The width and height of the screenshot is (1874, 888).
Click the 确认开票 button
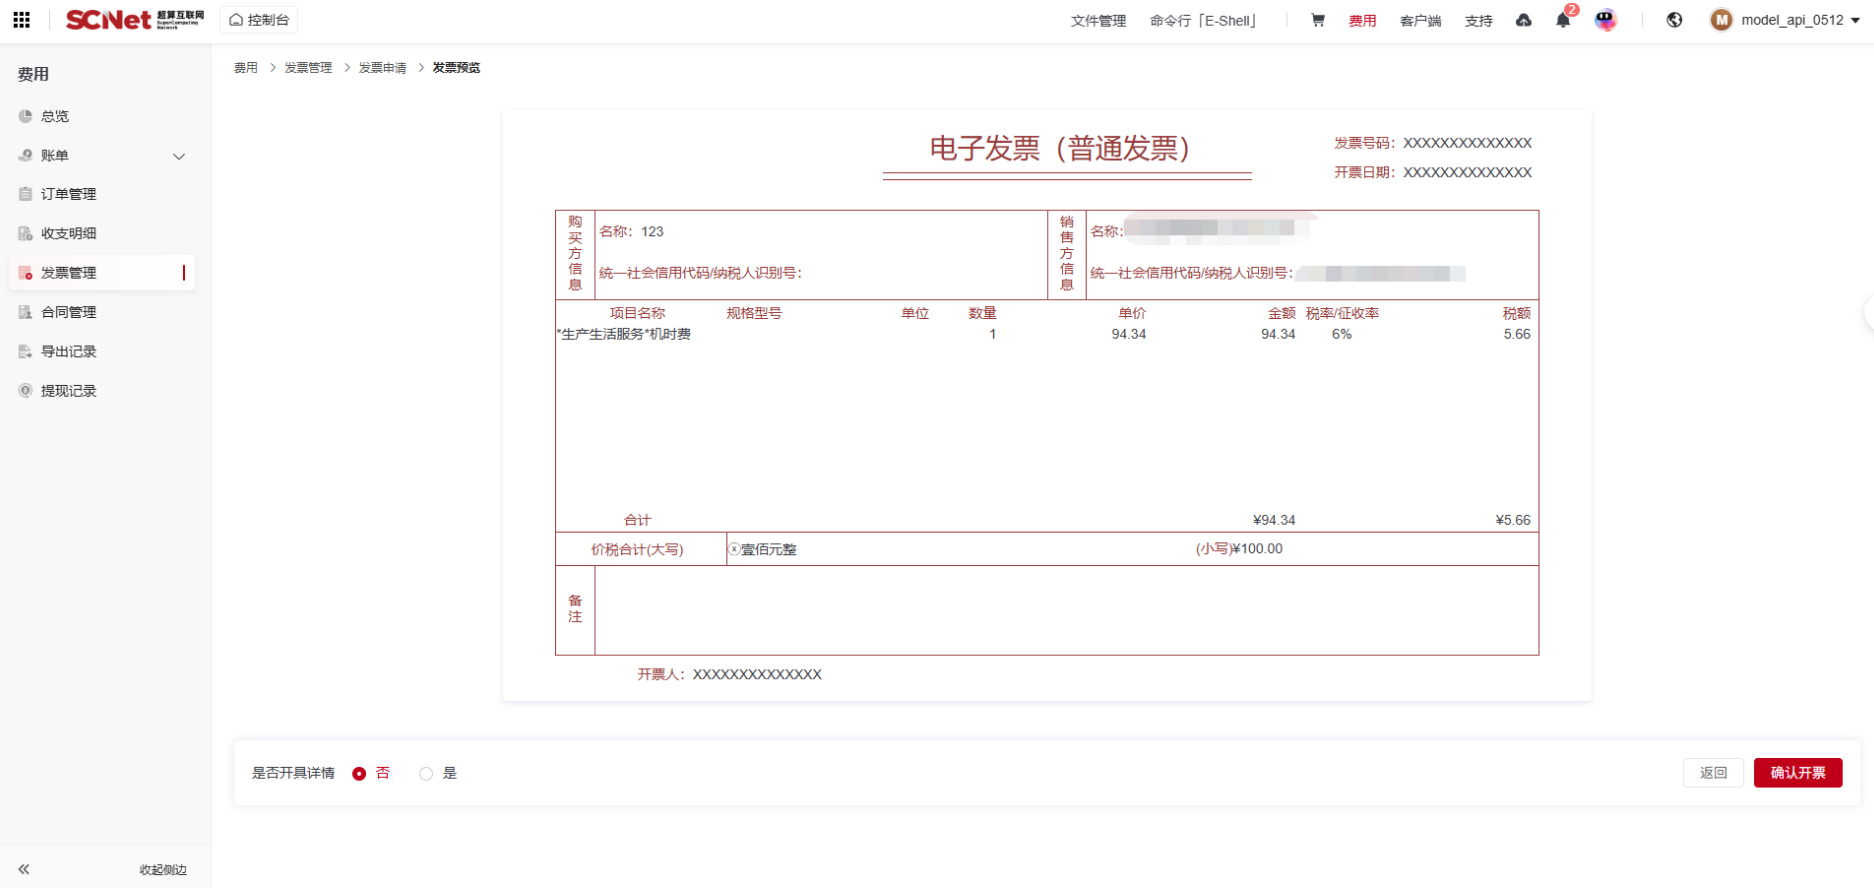[x=1797, y=773]
